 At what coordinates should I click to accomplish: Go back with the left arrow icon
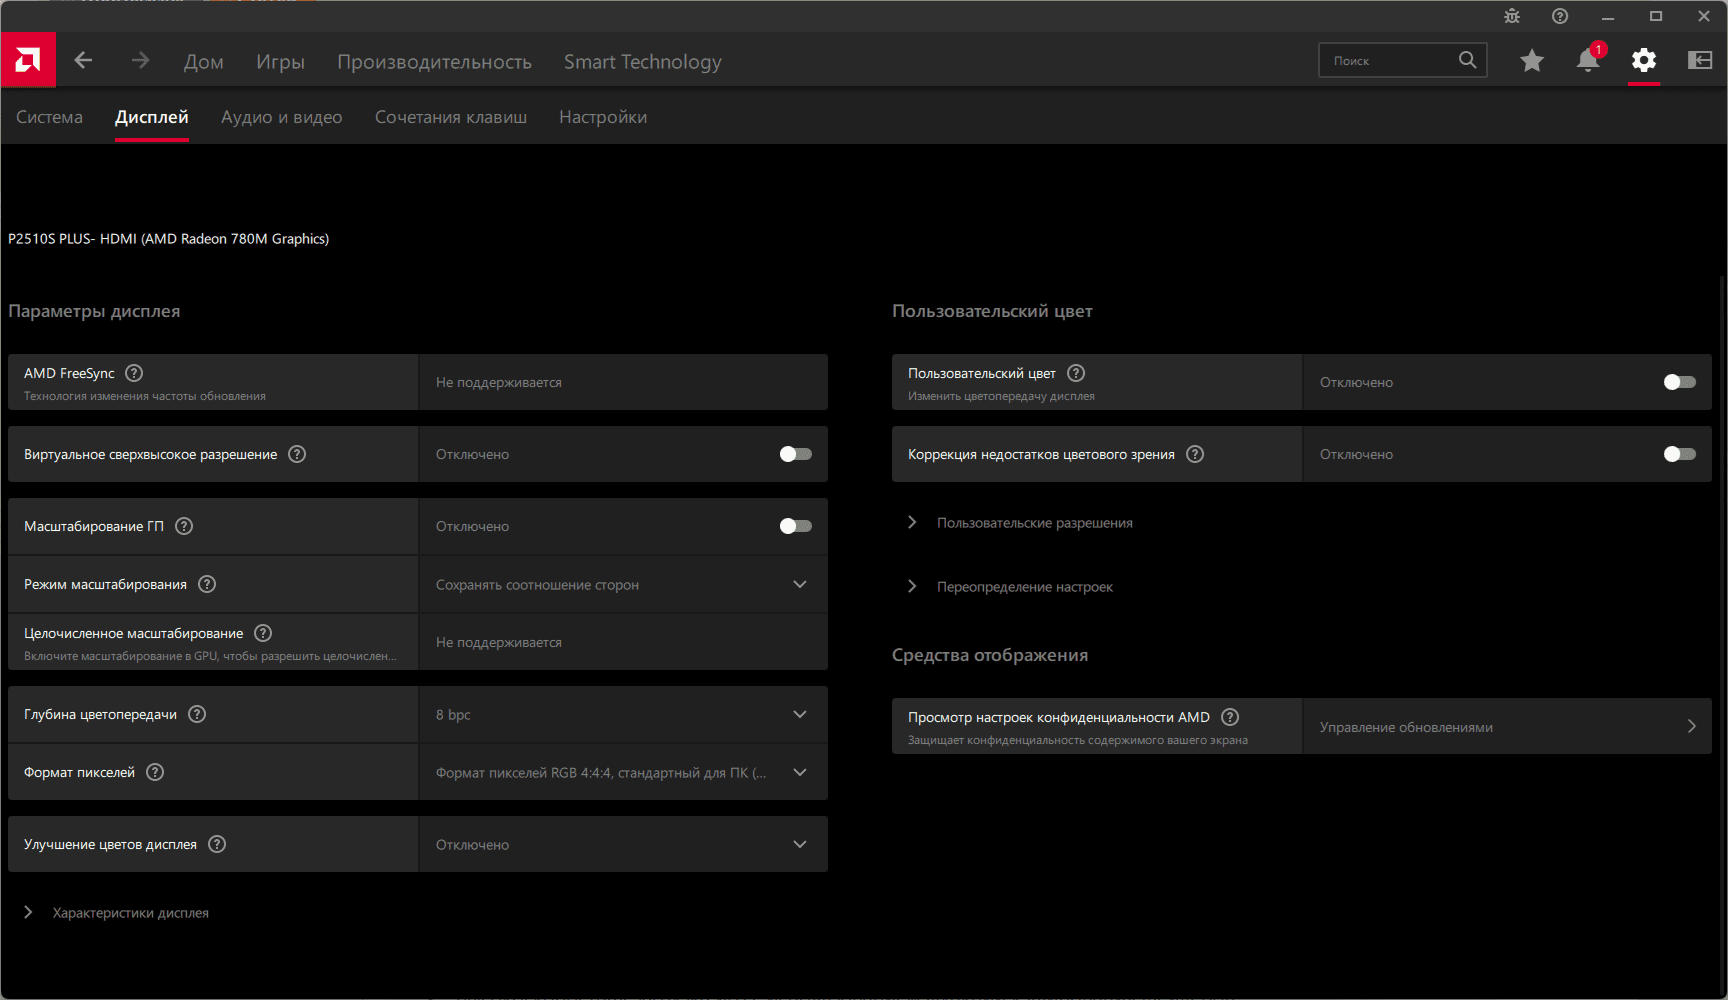pos(83,61)
